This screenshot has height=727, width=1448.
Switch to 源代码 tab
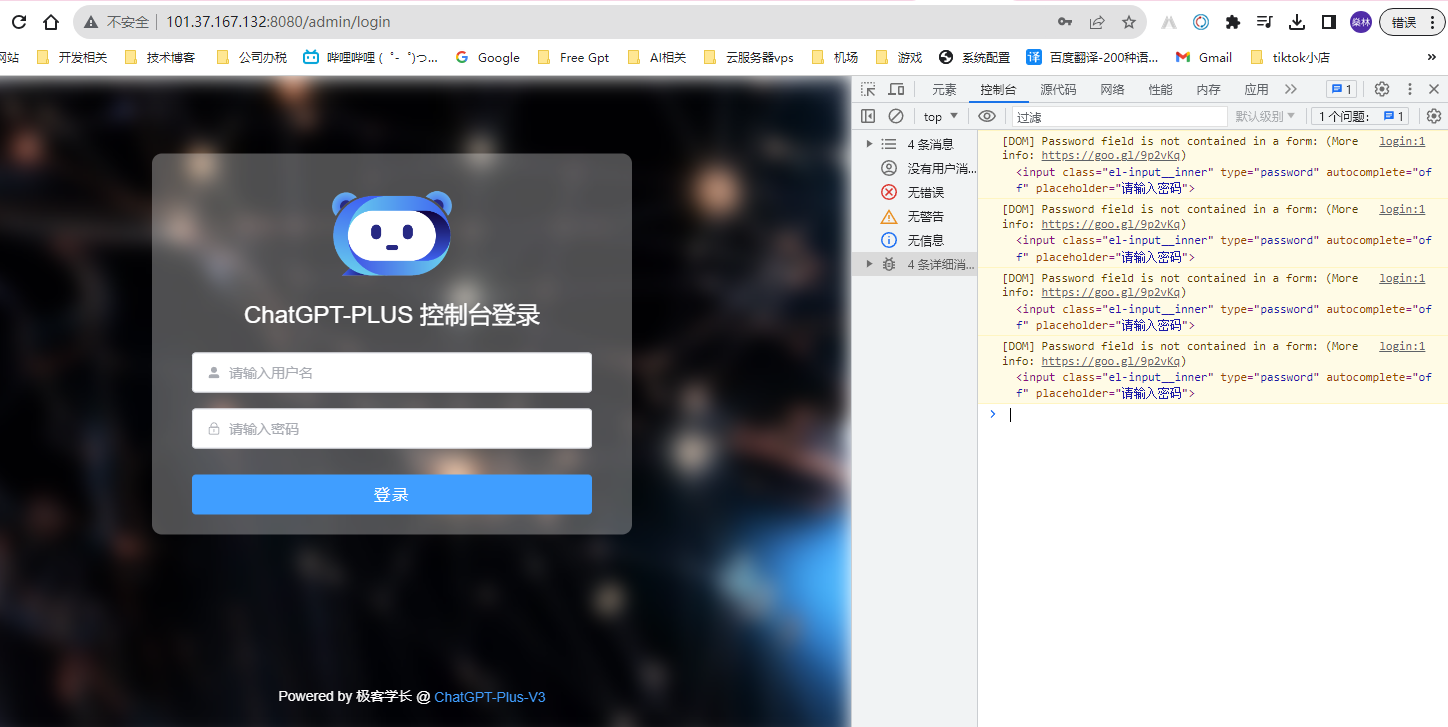click(1058, 89)
